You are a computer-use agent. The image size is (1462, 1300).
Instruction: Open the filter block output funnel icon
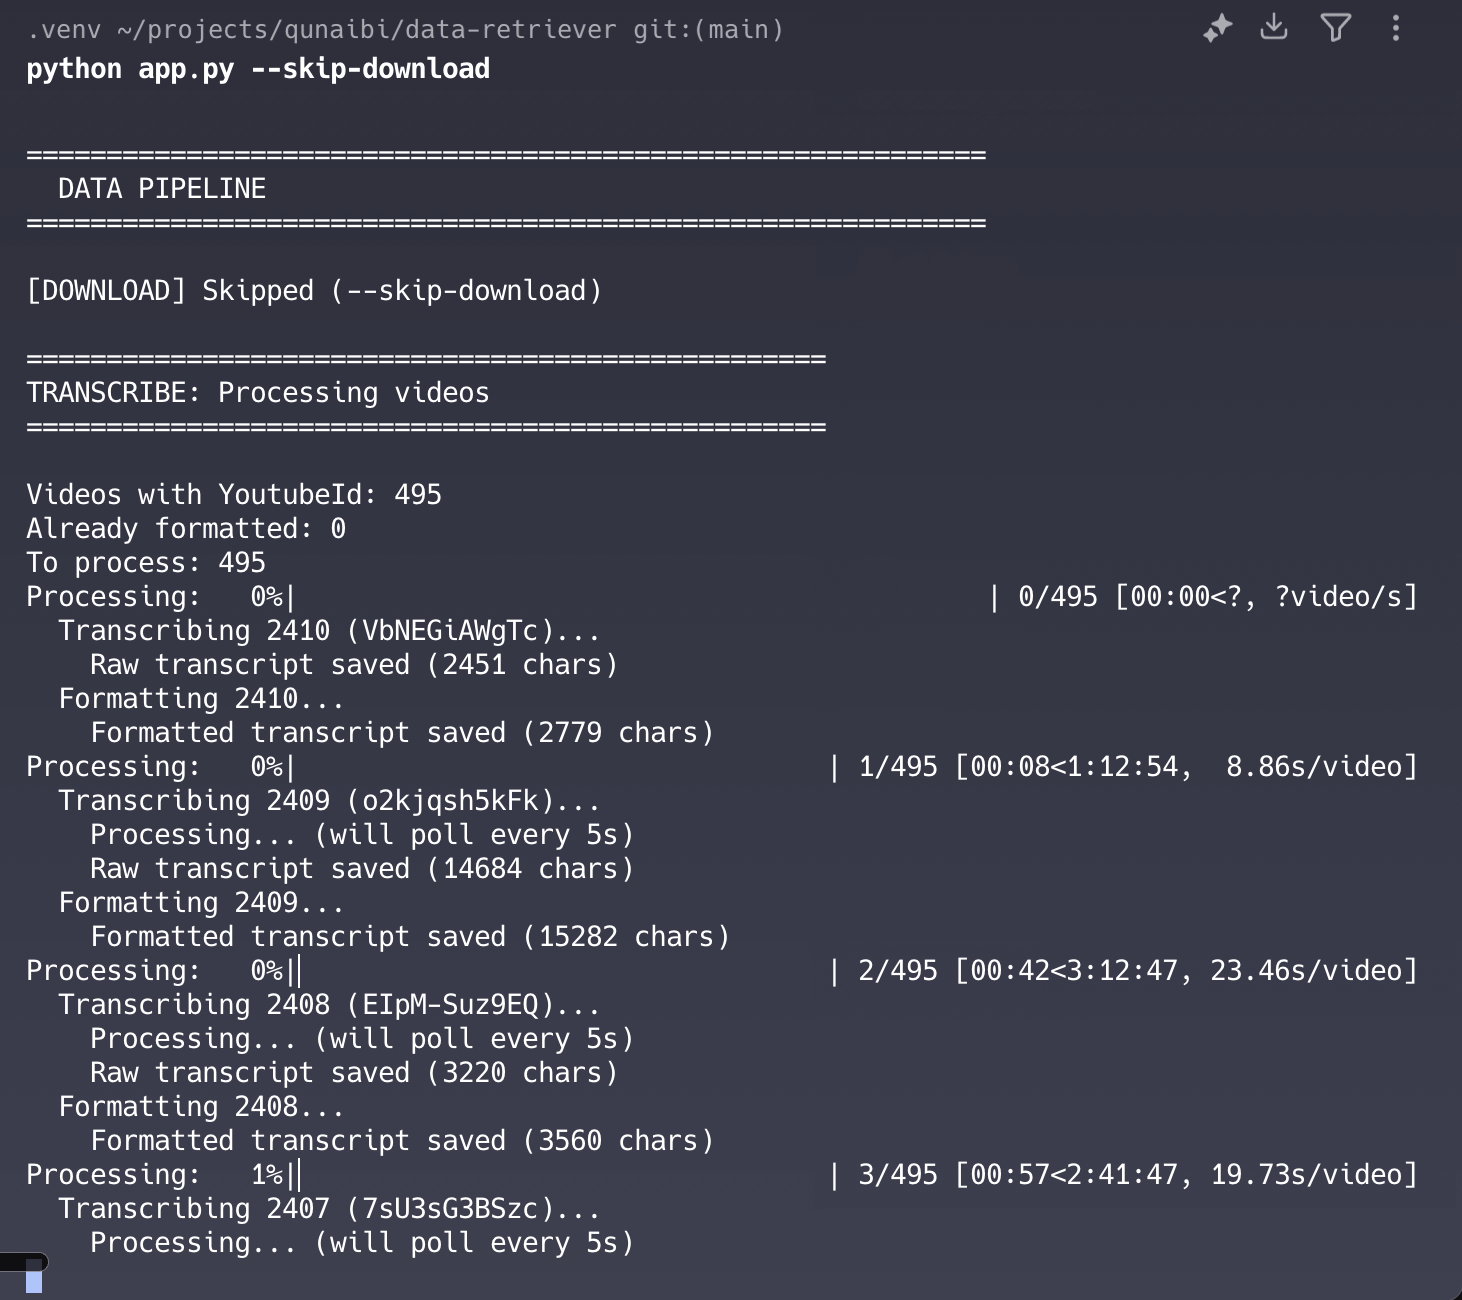(1335, 28)
